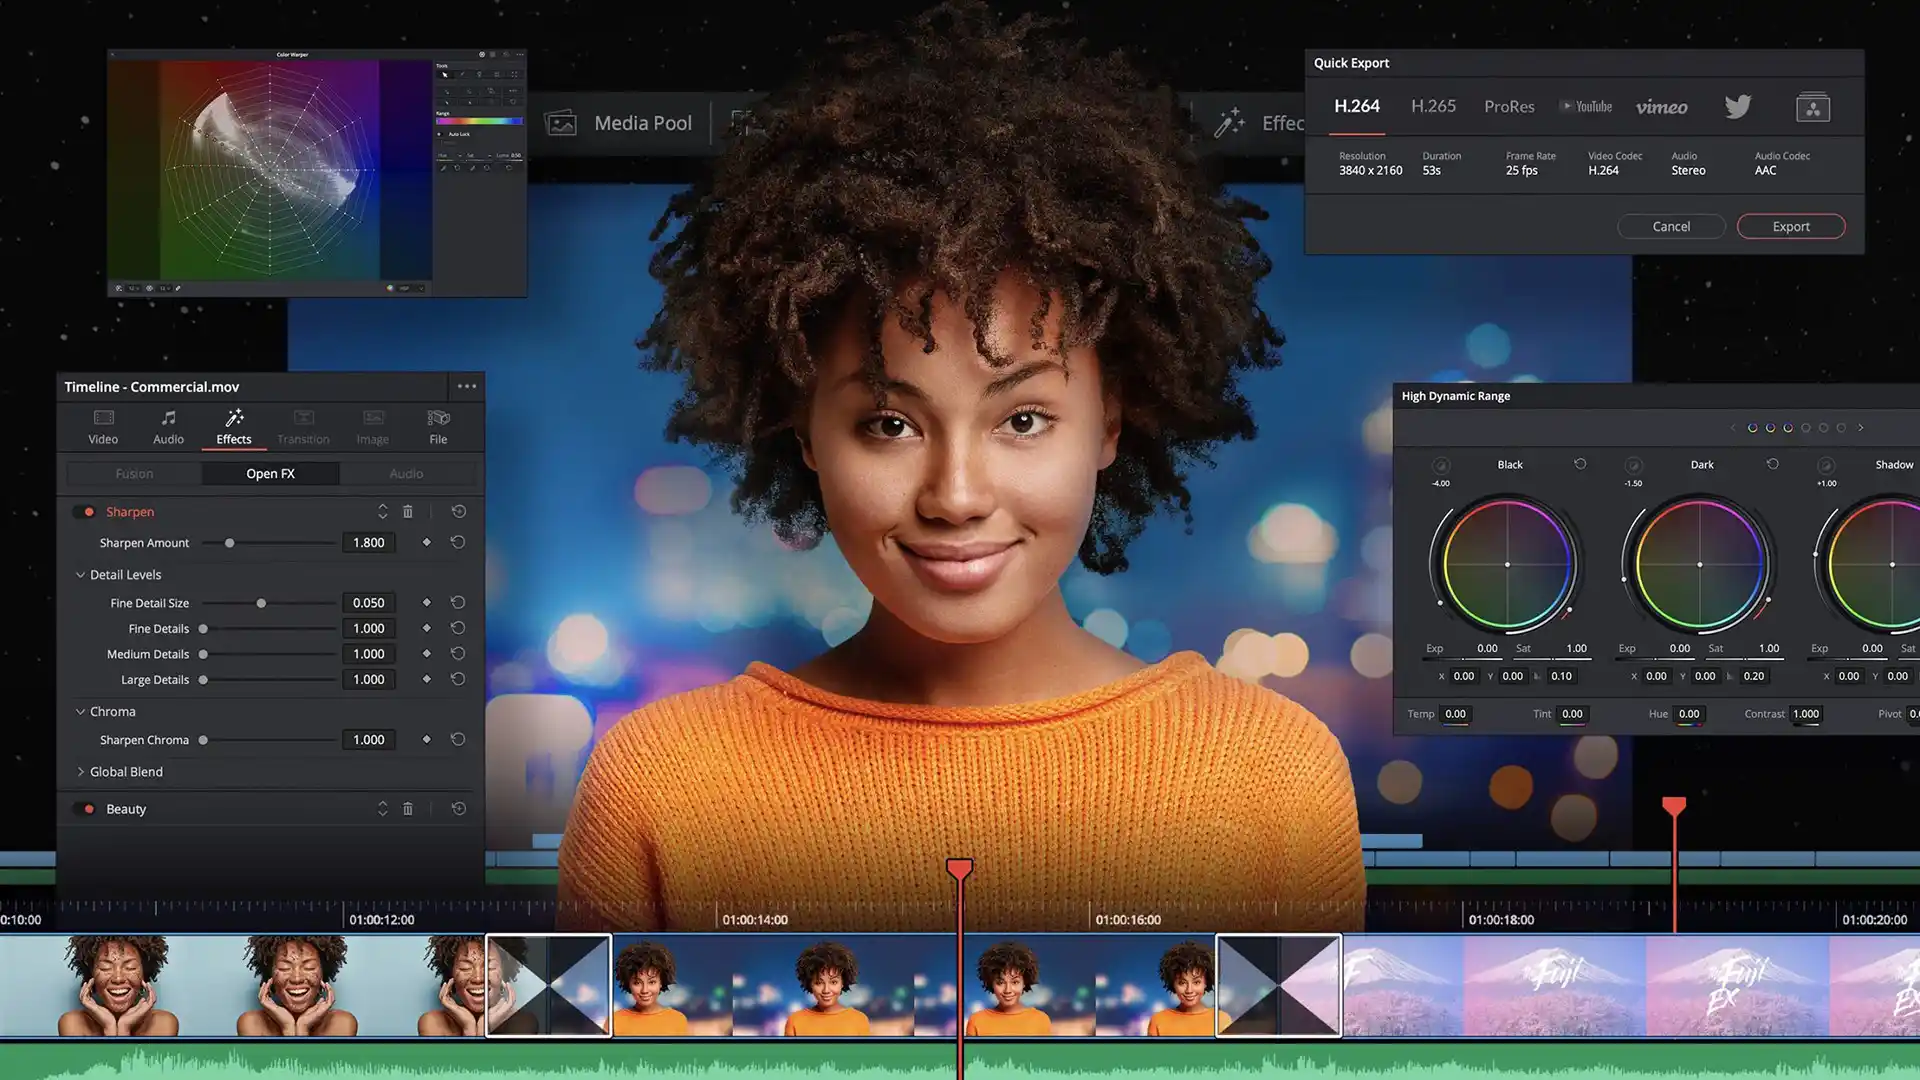Click the Audio tab in timeline panel
The width and height of the screenshot is (1920, 1080).
169,426
